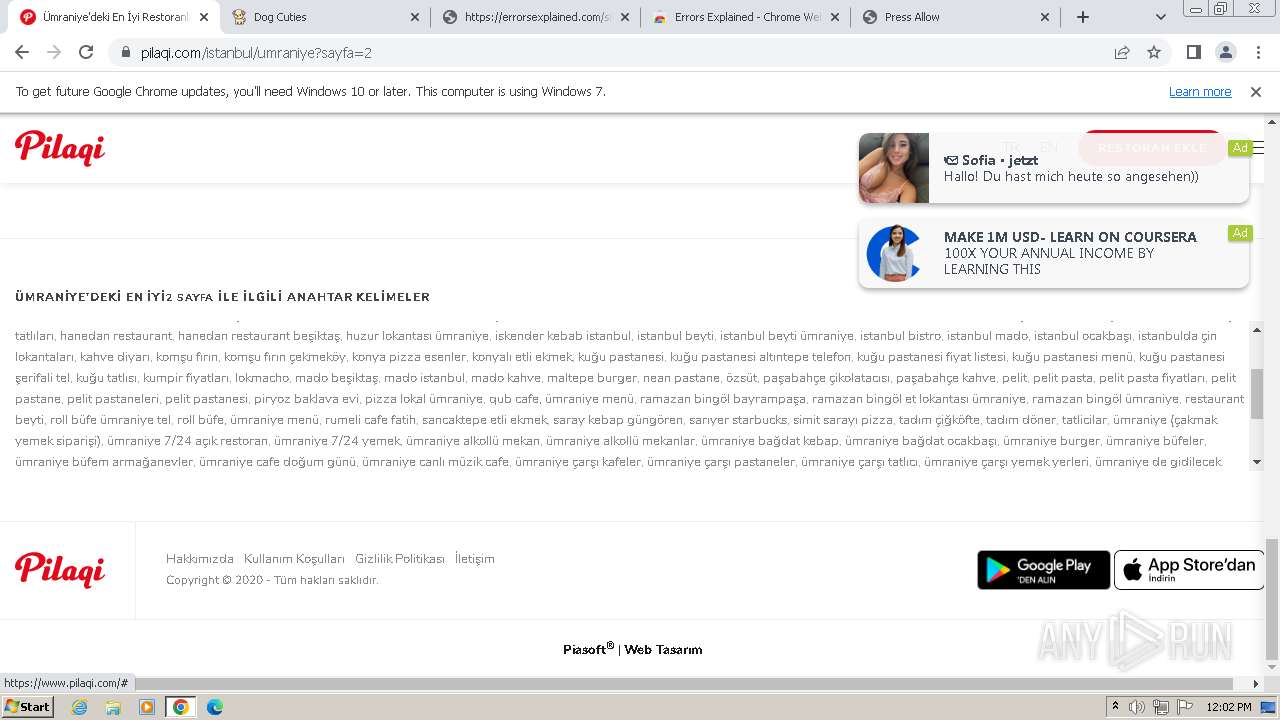
Task: Reload the current page
Action: [86, 52]
